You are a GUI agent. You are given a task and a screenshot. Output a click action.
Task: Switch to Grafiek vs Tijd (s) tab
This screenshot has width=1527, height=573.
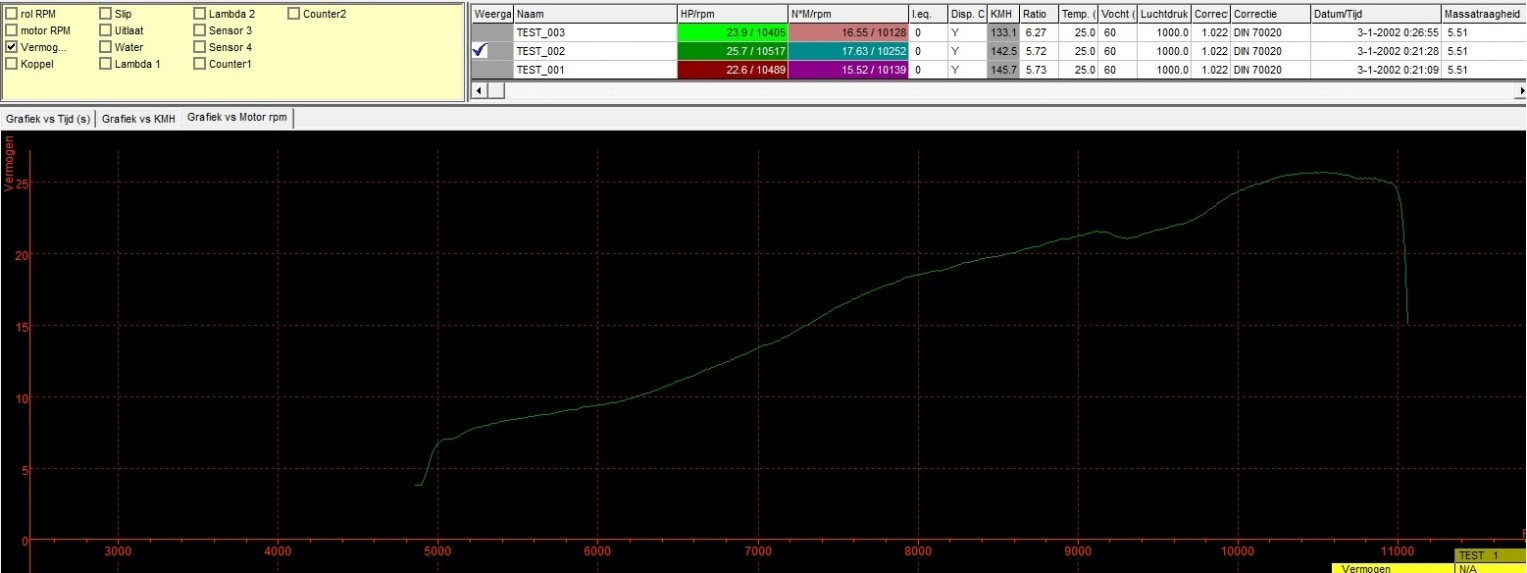tap(48, 118)
